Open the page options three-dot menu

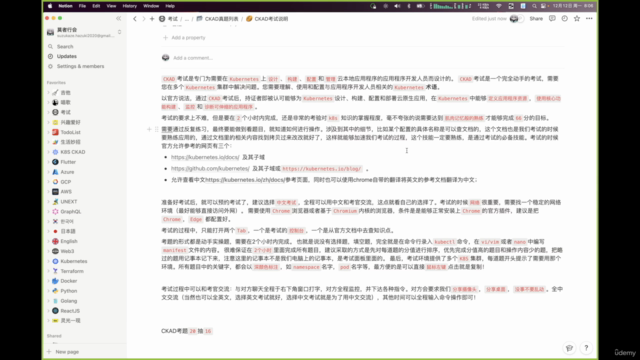(589, 18)
